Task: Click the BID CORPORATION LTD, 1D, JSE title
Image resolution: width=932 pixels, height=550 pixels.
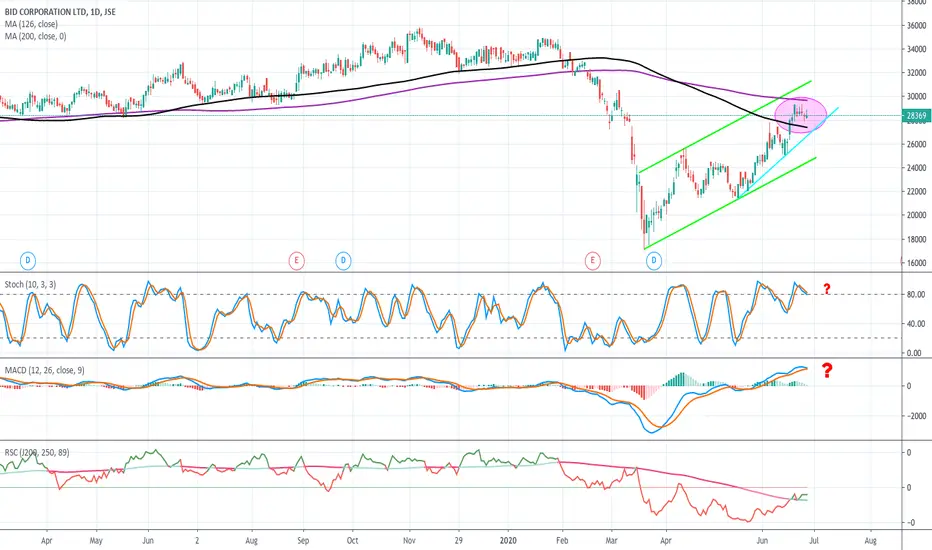Action: [60, 12]
